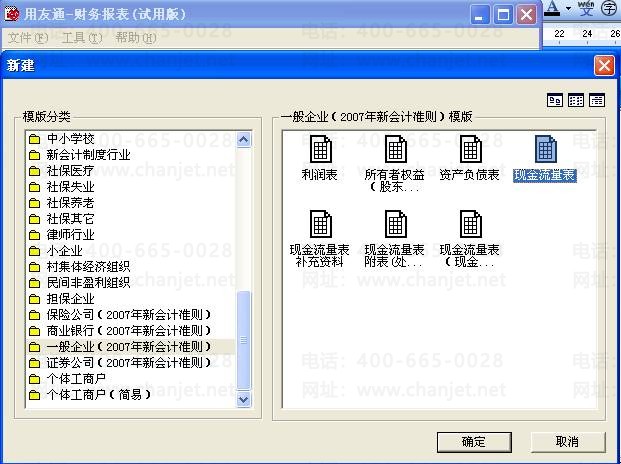
Task: Open 一般企业(2007年新会计准则) category
Action: [120, 347]
